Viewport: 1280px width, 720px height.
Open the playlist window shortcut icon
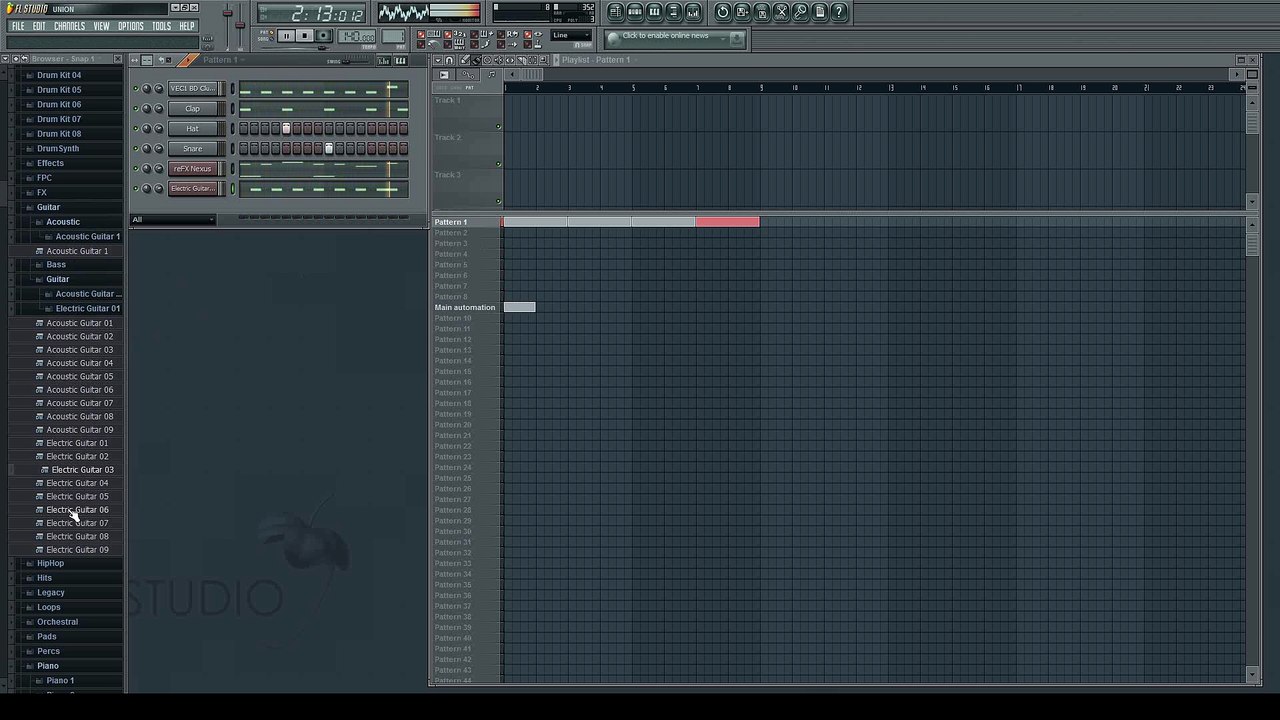coord(615,12)
